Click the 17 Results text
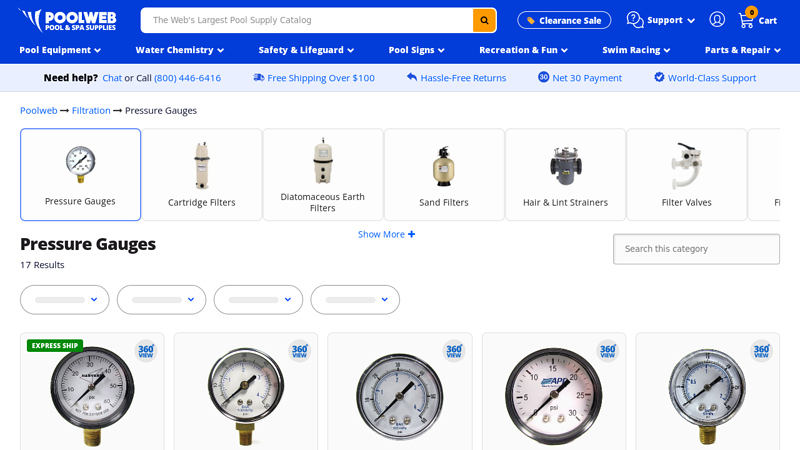The image size is (800, 450). [42, 265]
